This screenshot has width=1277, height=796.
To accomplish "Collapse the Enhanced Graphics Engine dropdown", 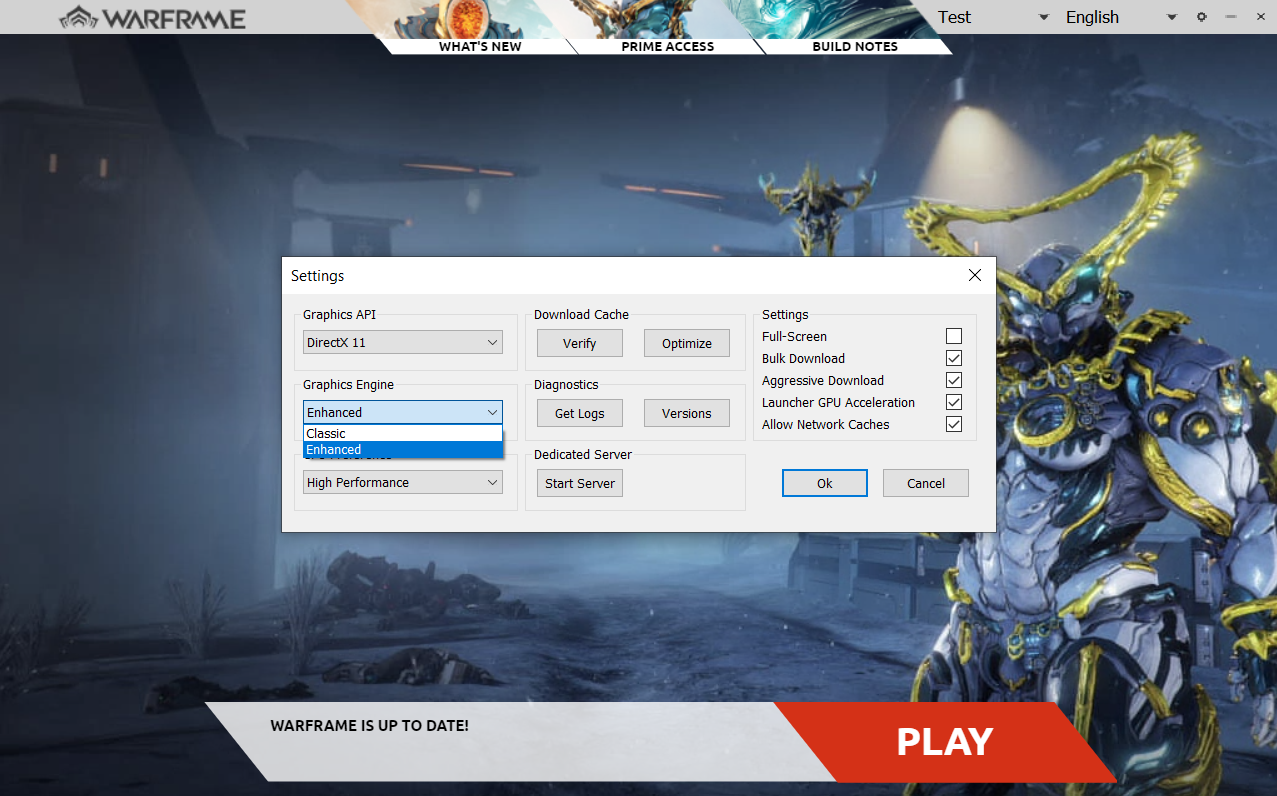I will click(403, 412).
